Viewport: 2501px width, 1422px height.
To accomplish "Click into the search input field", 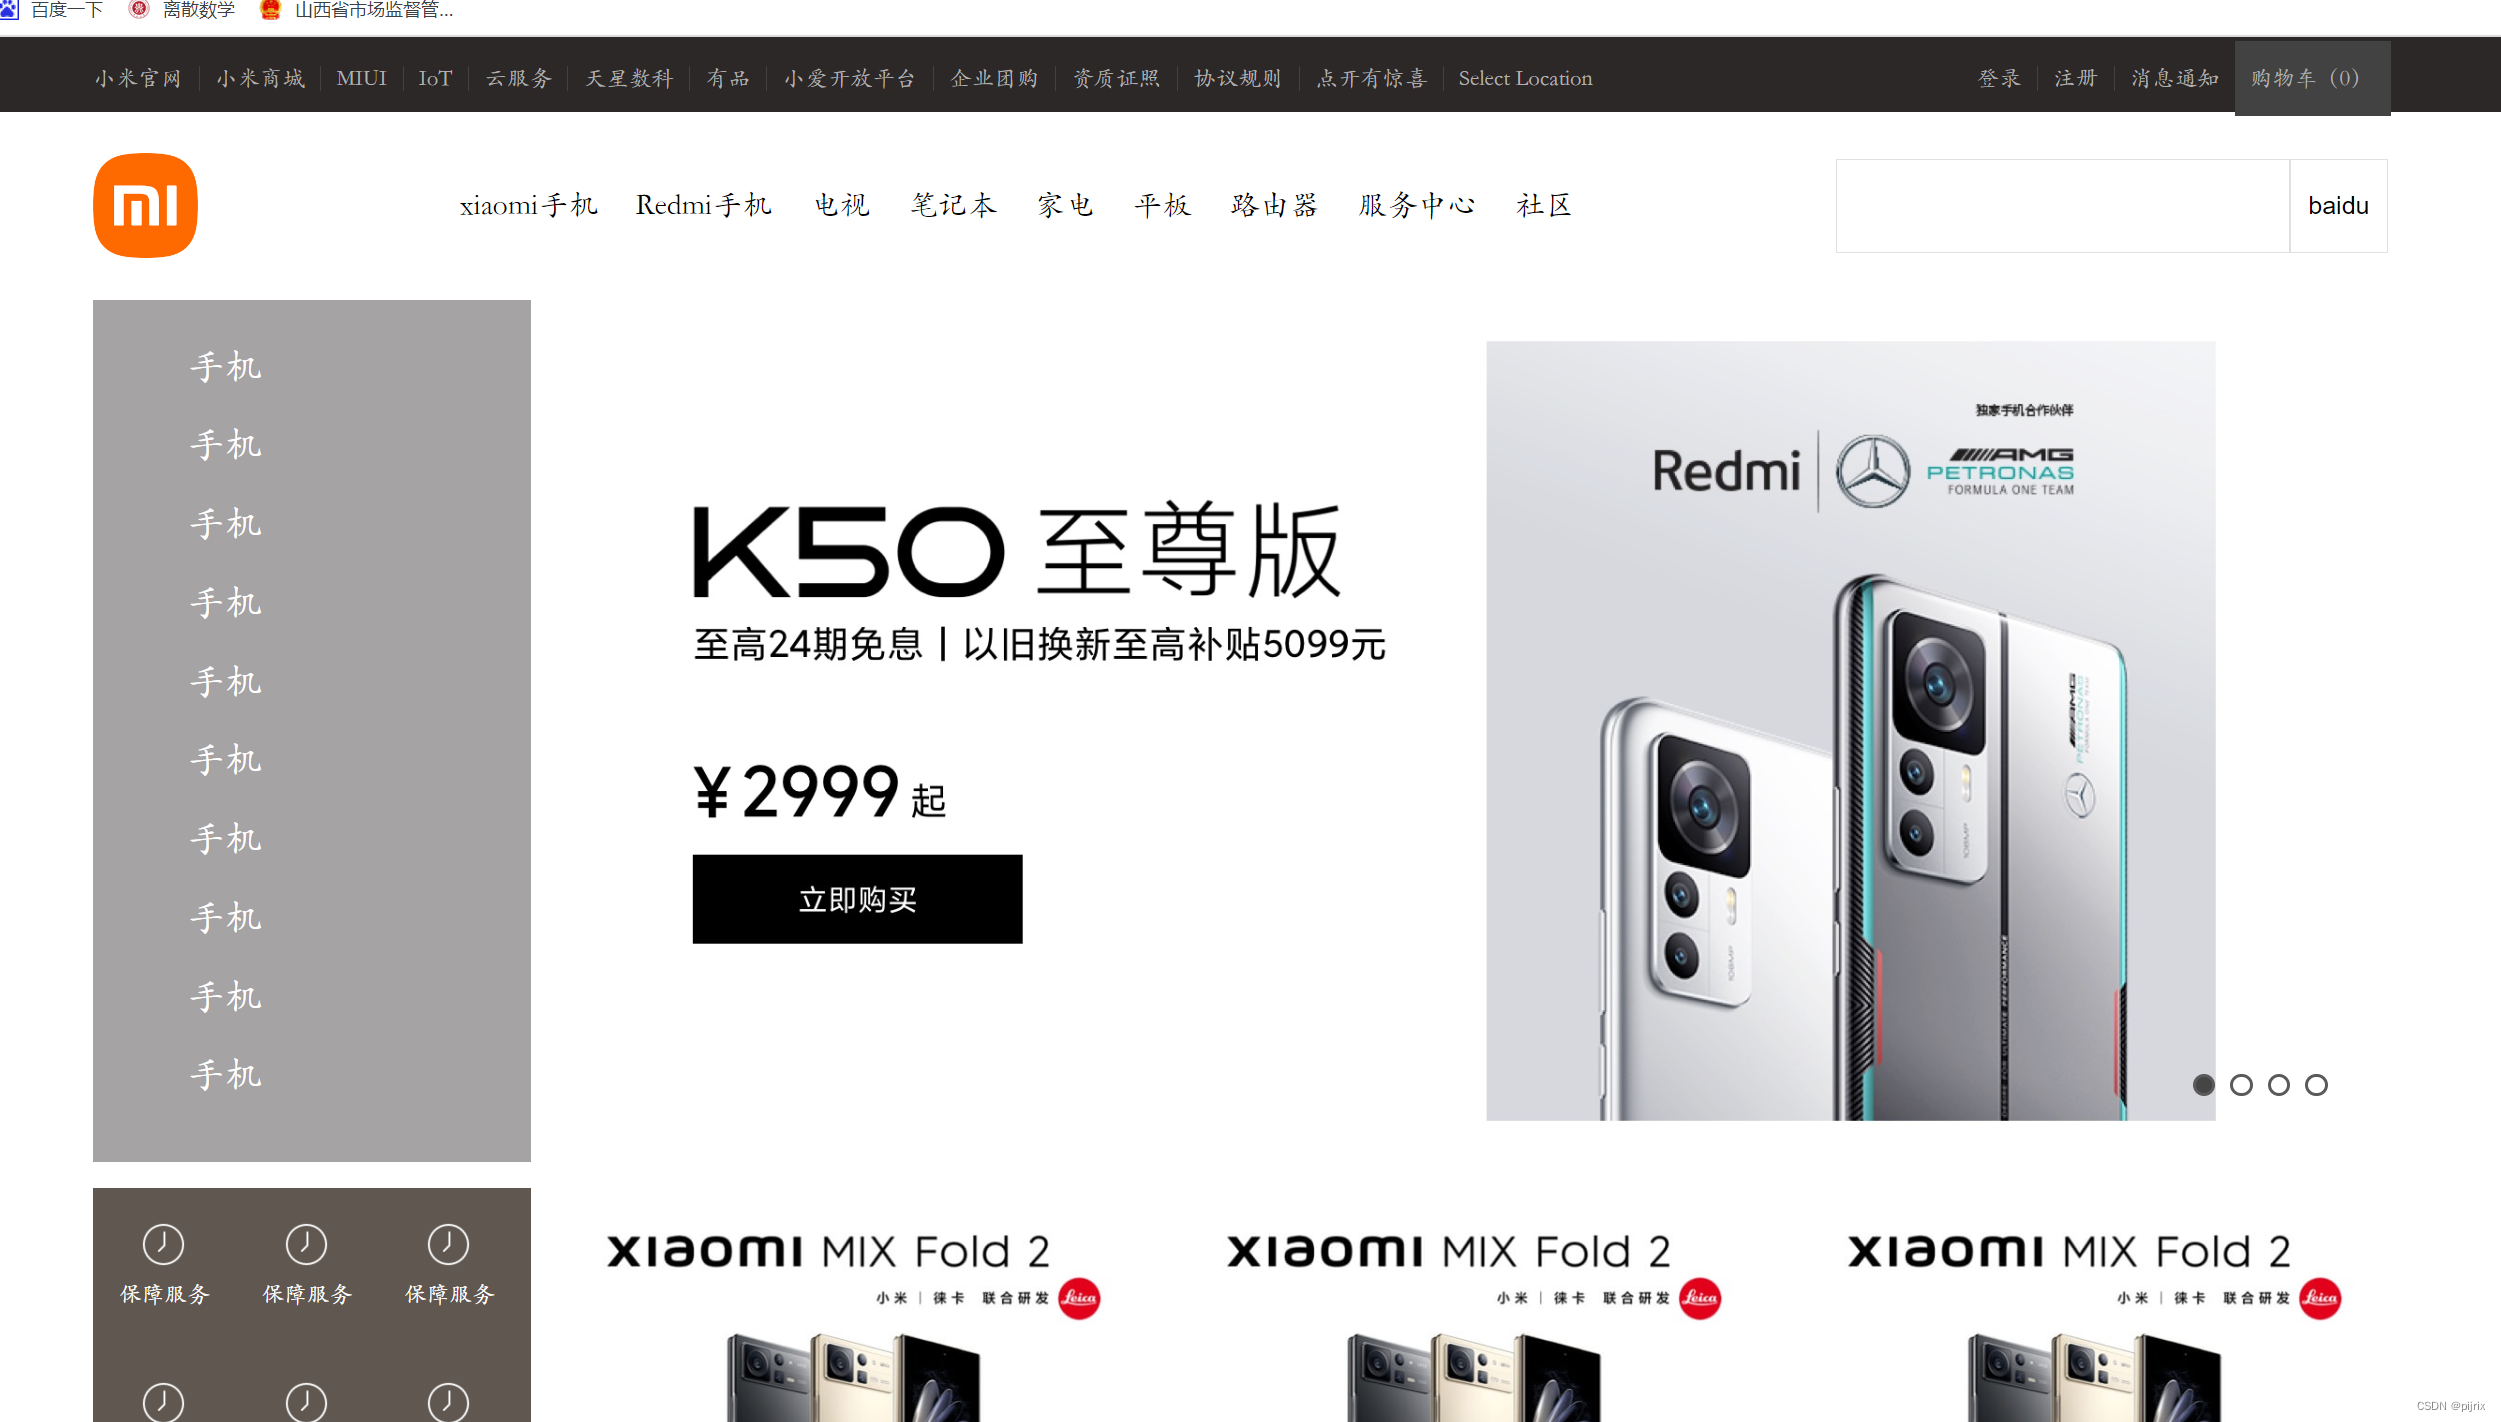I will click(x=2062, y=206).
